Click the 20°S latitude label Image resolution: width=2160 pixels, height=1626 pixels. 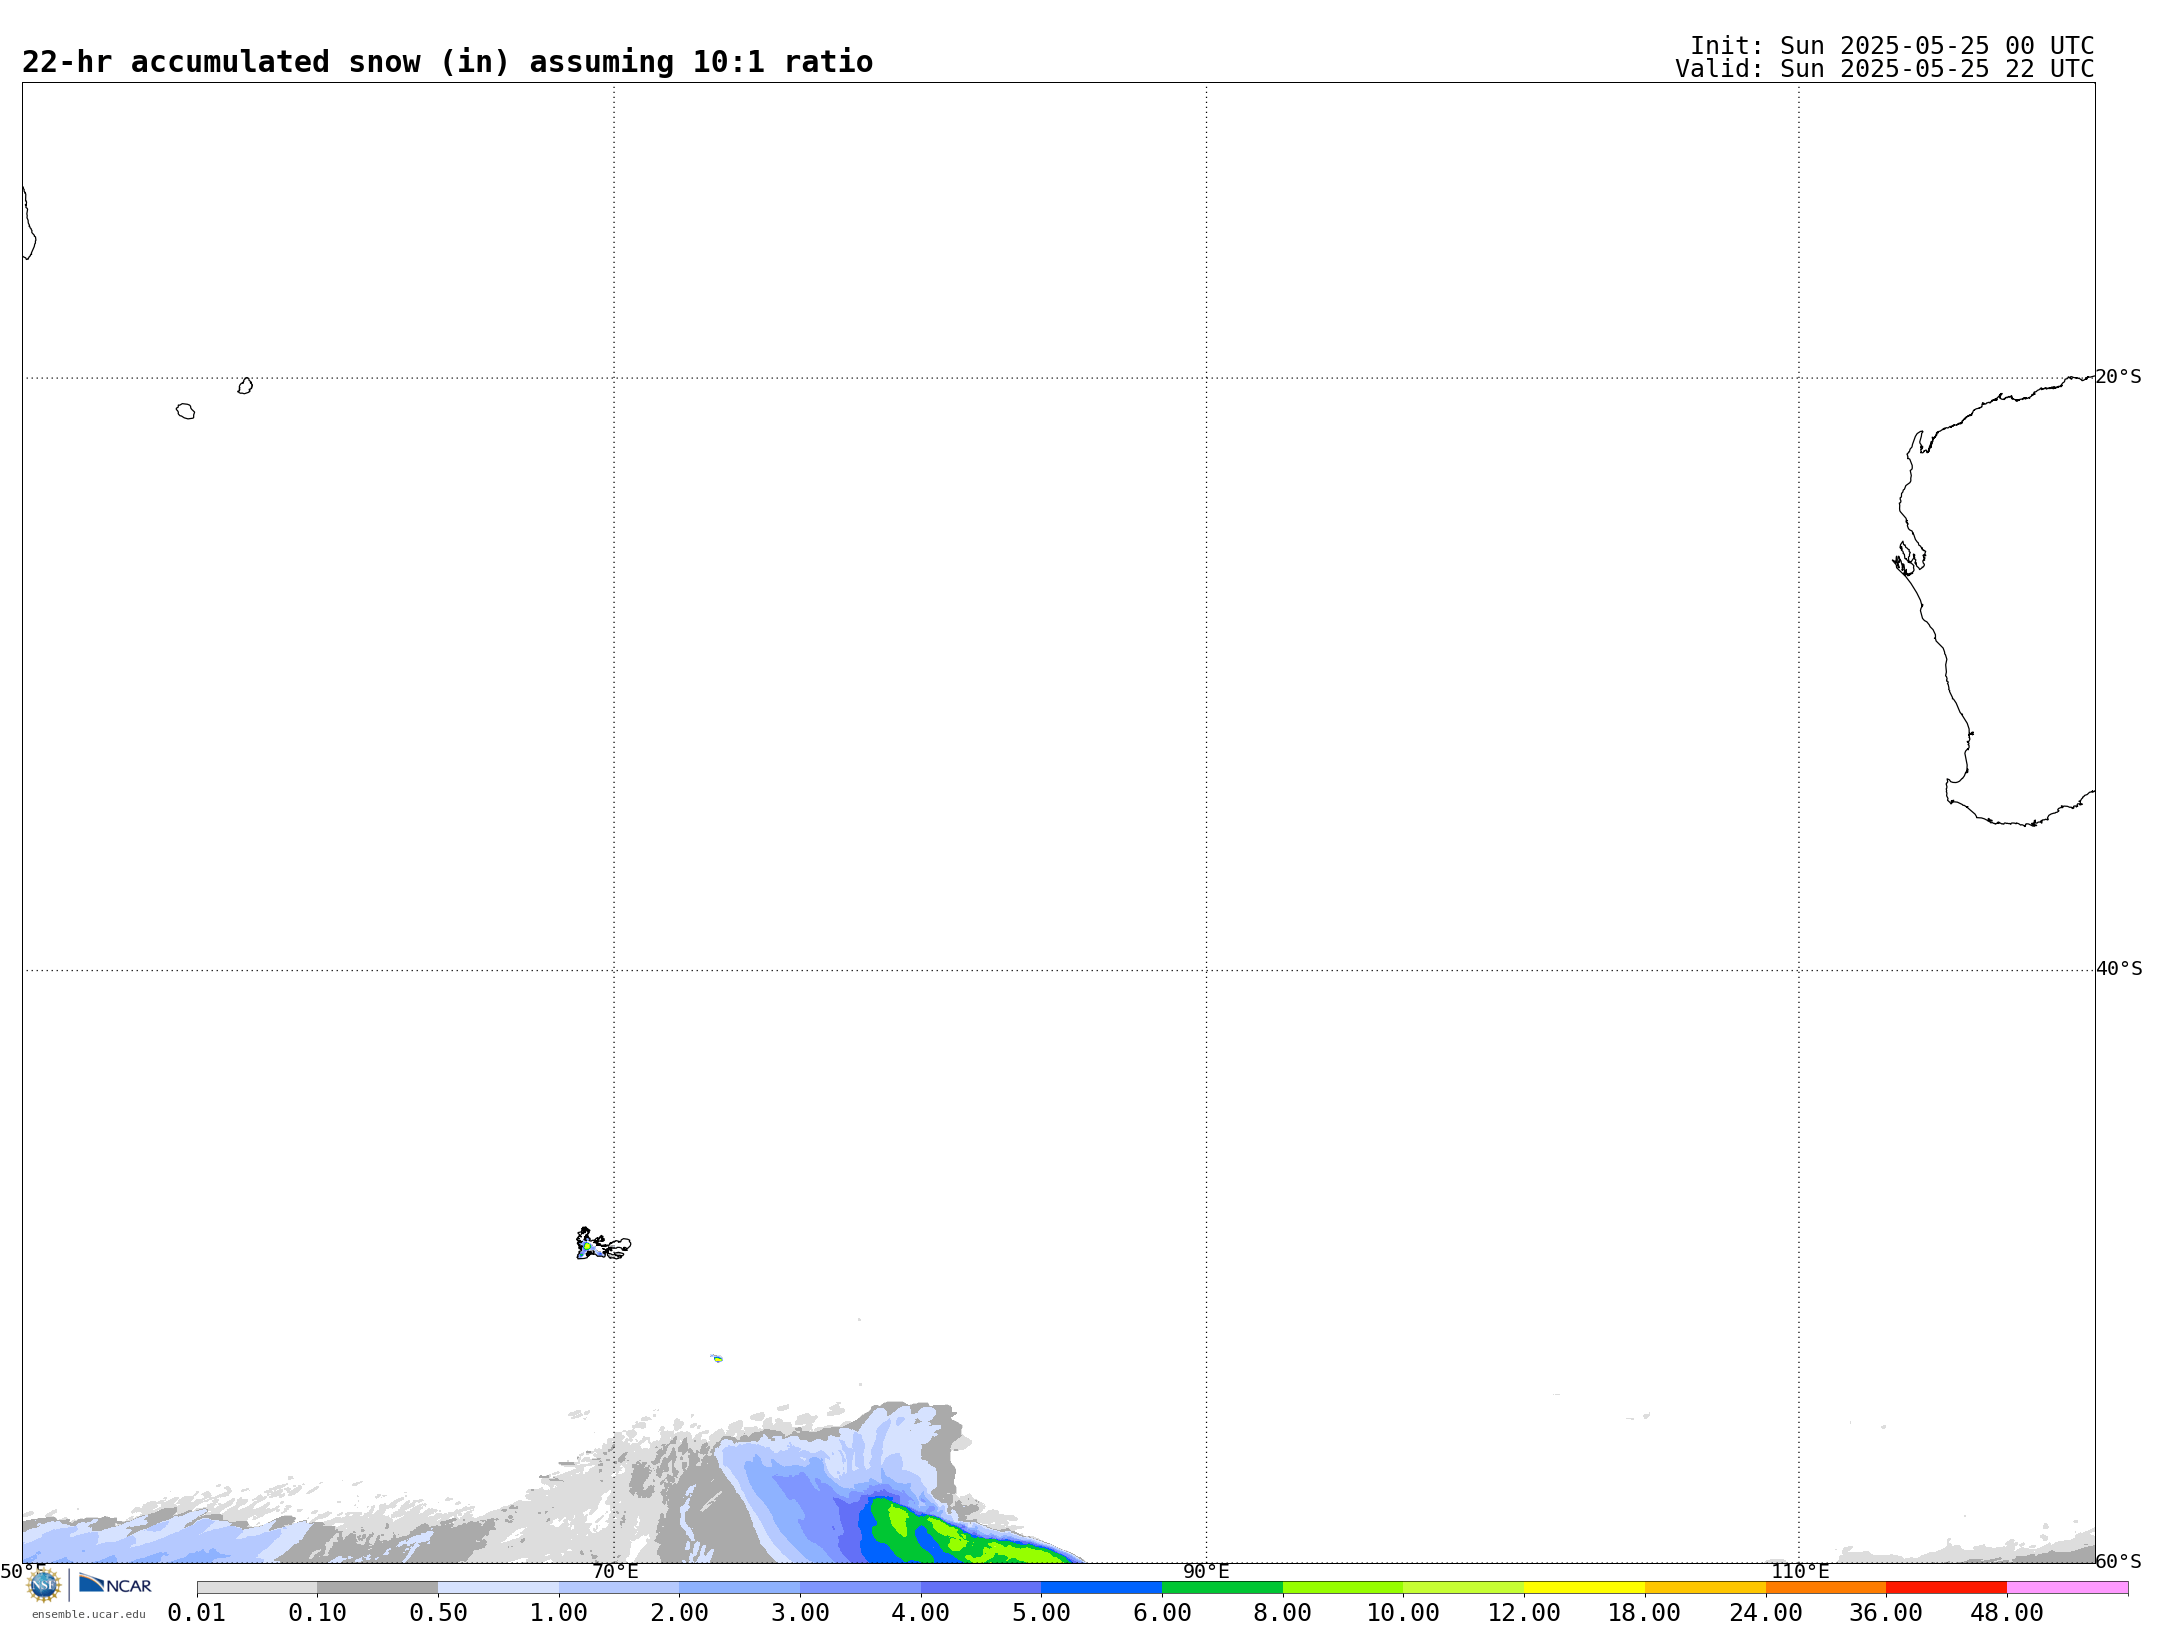point(2118,377)
